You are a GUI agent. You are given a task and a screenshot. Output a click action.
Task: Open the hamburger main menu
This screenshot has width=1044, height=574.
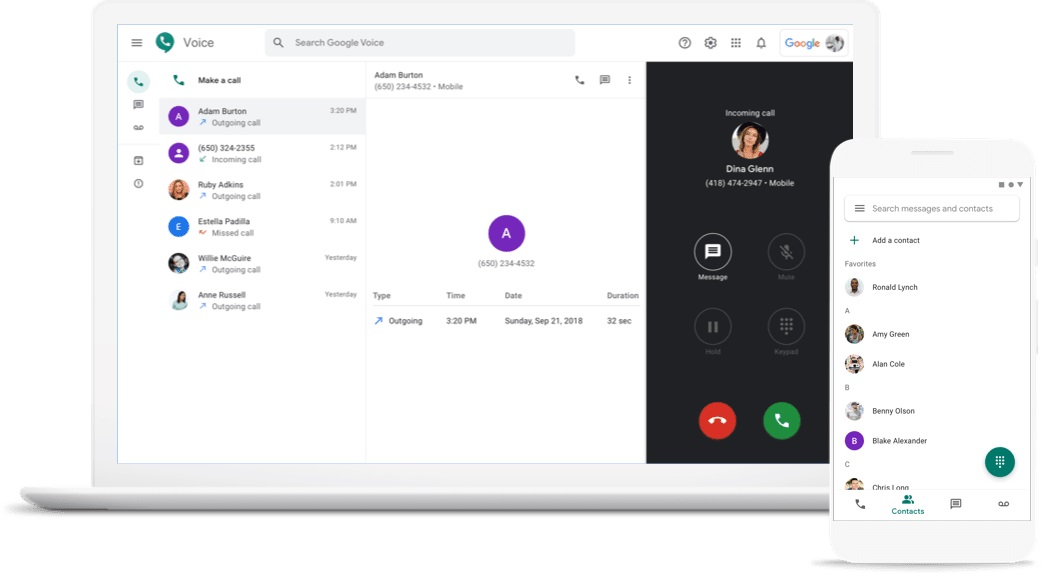(137, 43)
